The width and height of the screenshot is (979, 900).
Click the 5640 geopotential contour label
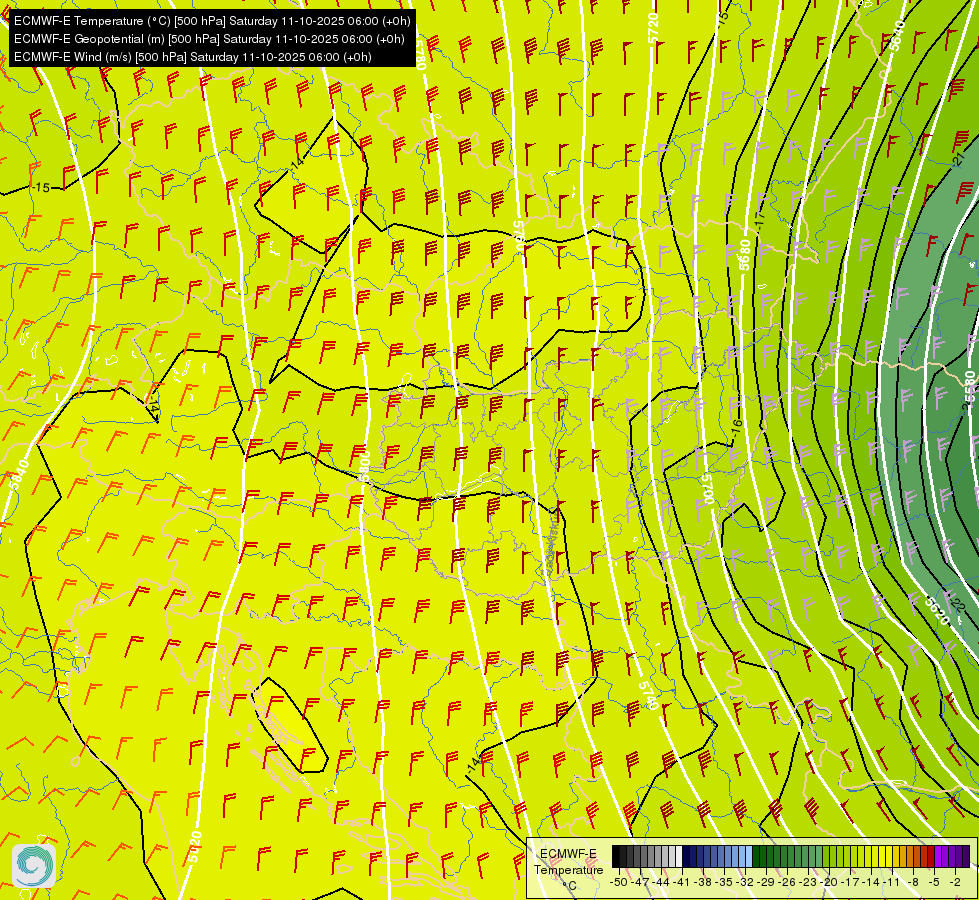click(x=897, y=36)
